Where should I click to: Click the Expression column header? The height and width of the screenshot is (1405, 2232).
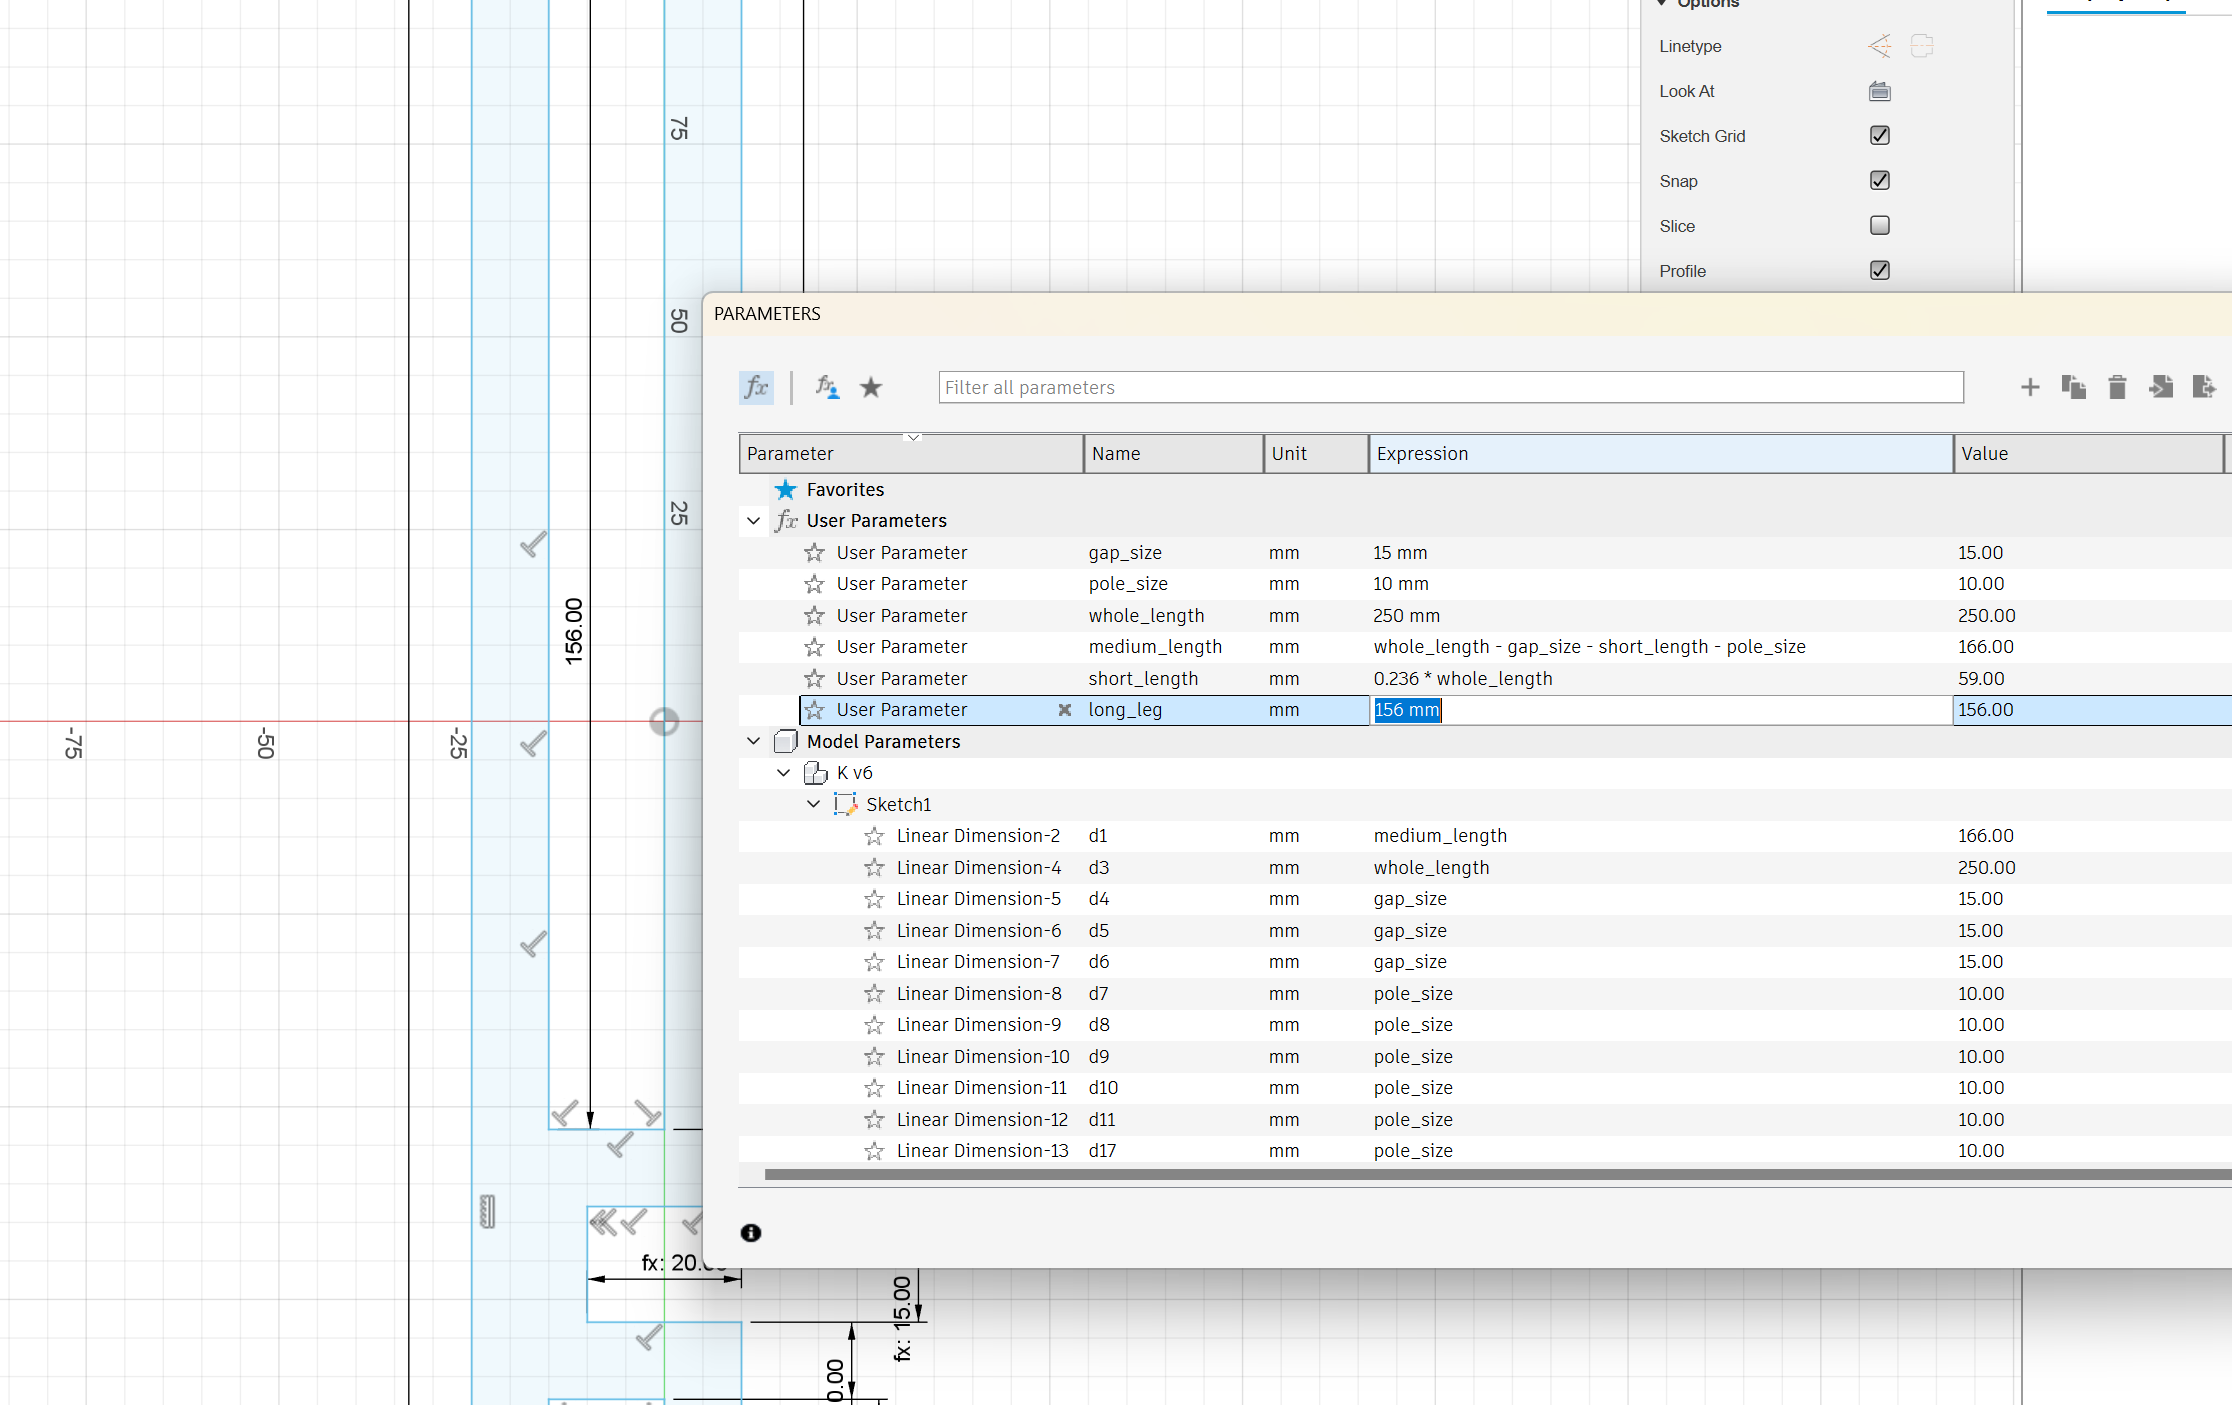click(1661, 454)
